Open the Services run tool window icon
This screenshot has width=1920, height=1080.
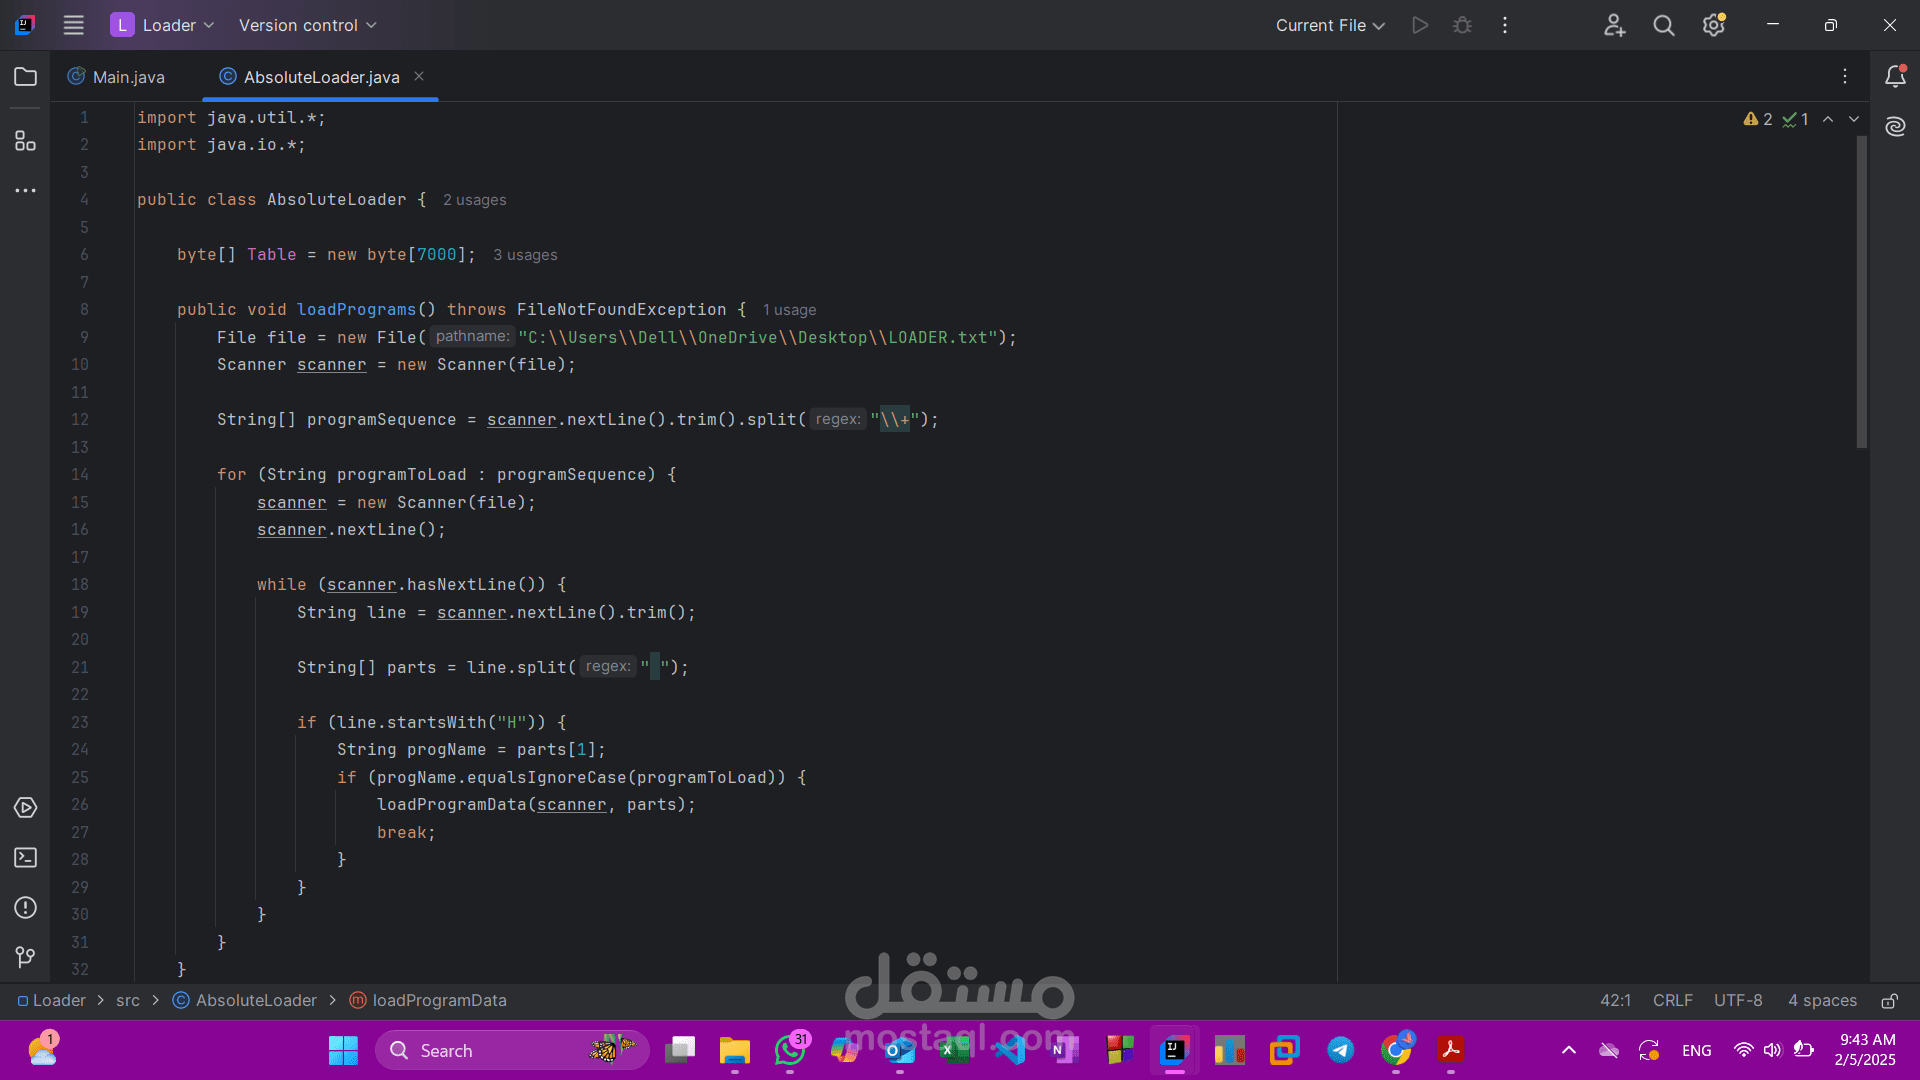25,808
